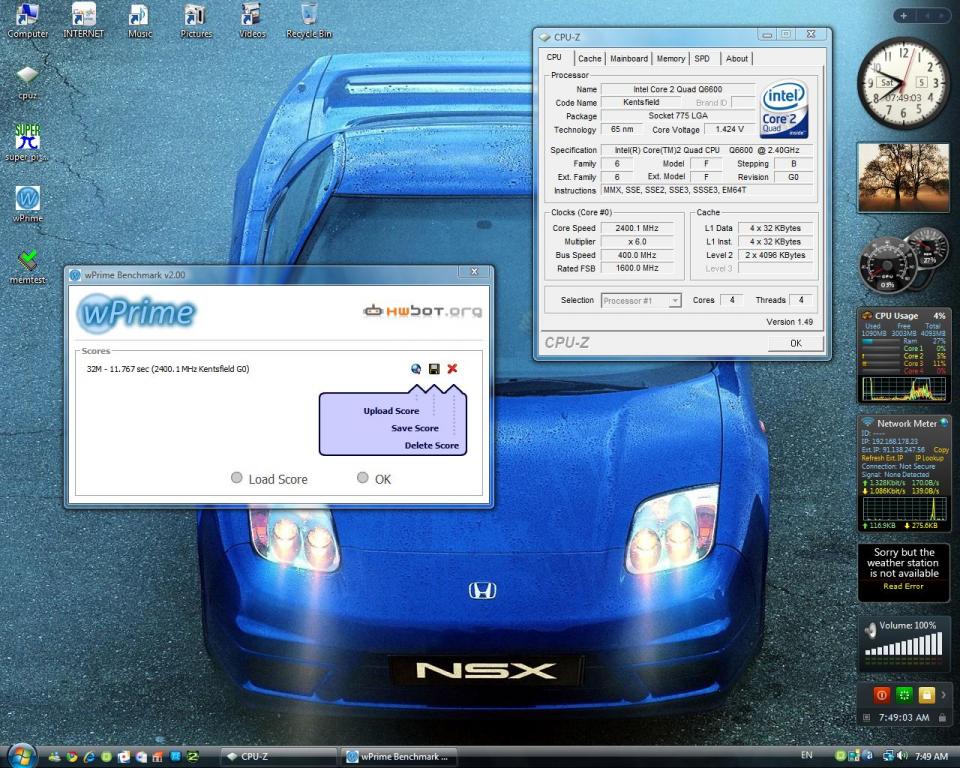Select the wPrime desktop icon
960x768 pixels.
(28, 204)
